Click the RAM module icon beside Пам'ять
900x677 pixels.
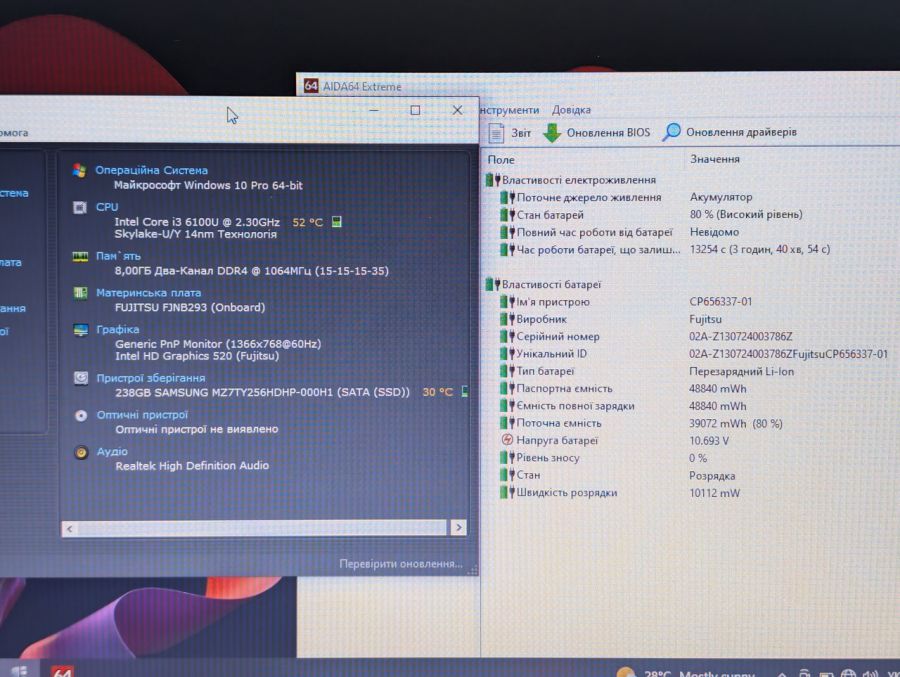(80, 256)
